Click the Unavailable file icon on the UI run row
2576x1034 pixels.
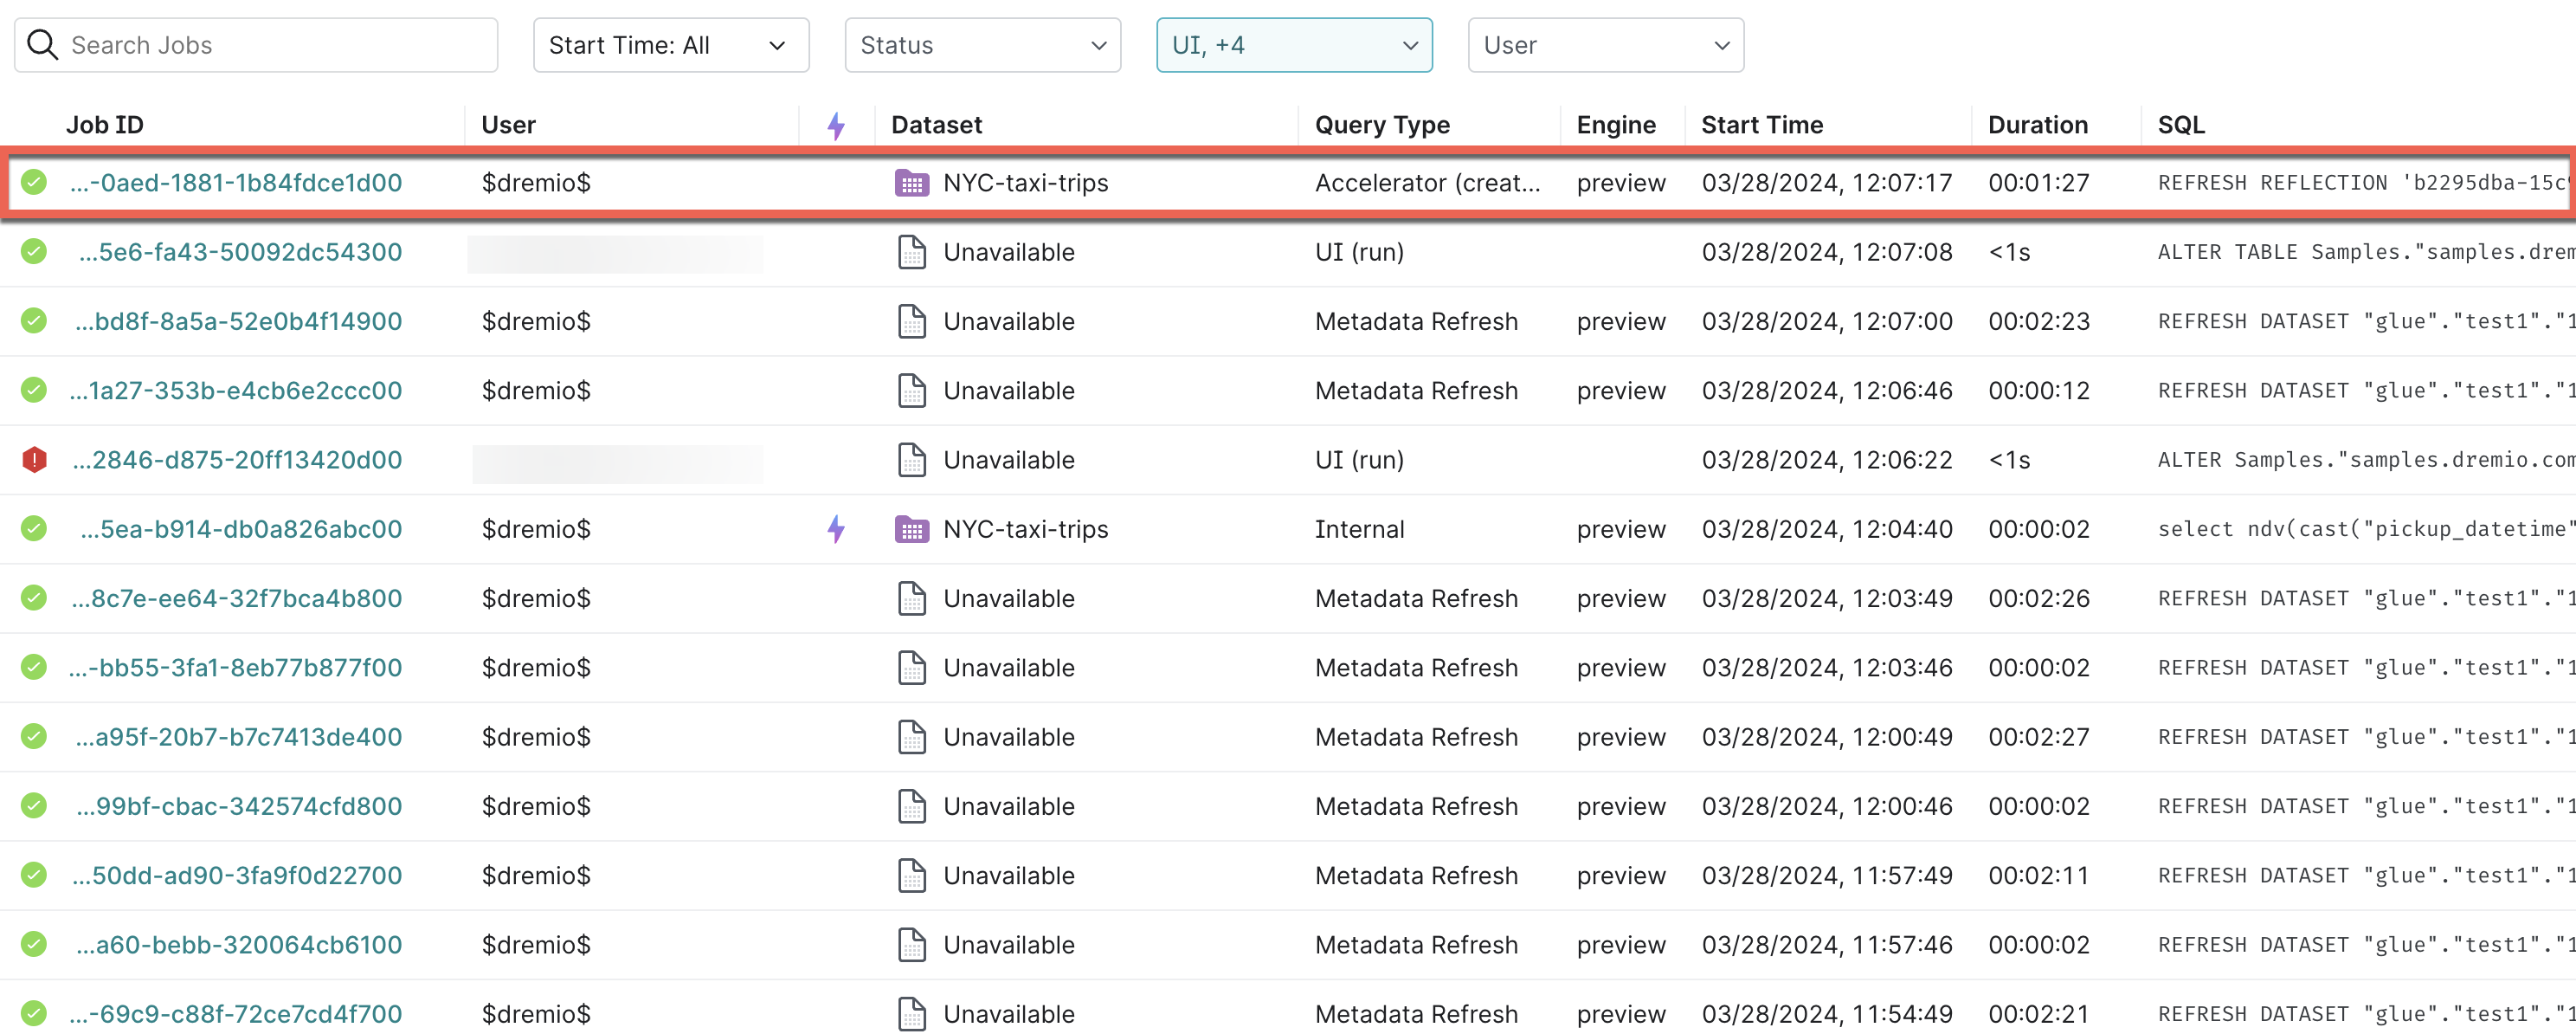(911, 252)
